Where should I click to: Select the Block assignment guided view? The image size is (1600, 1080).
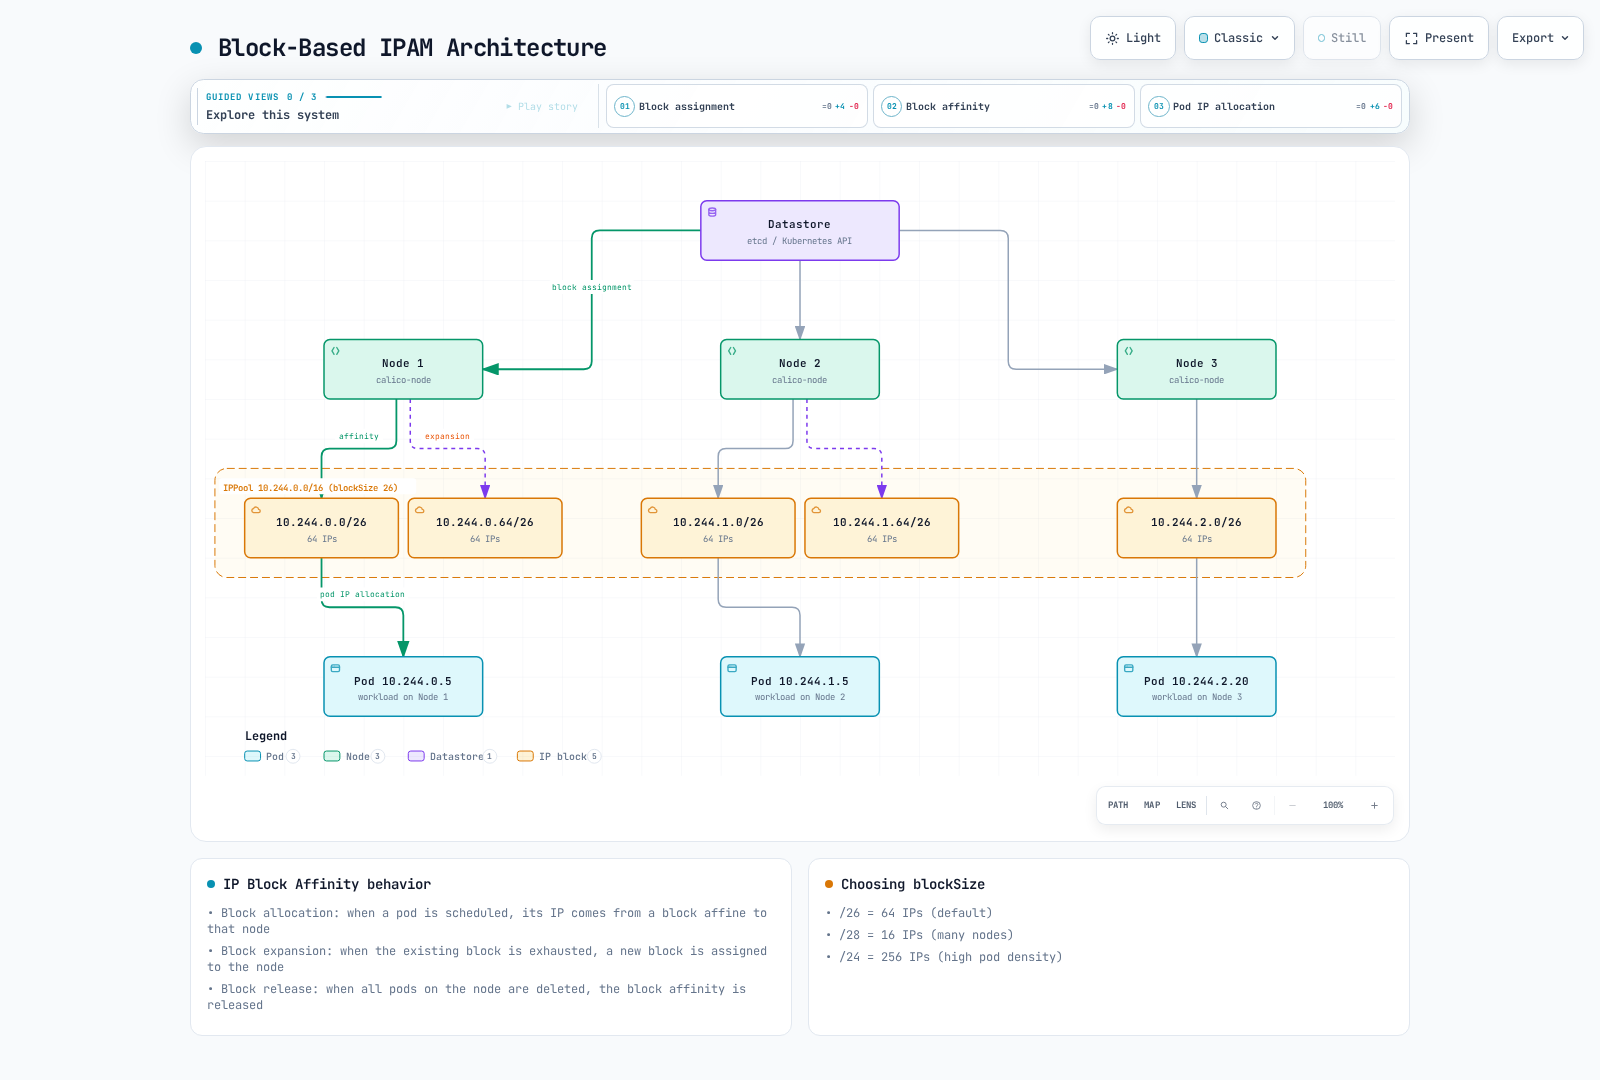(737, 106)
